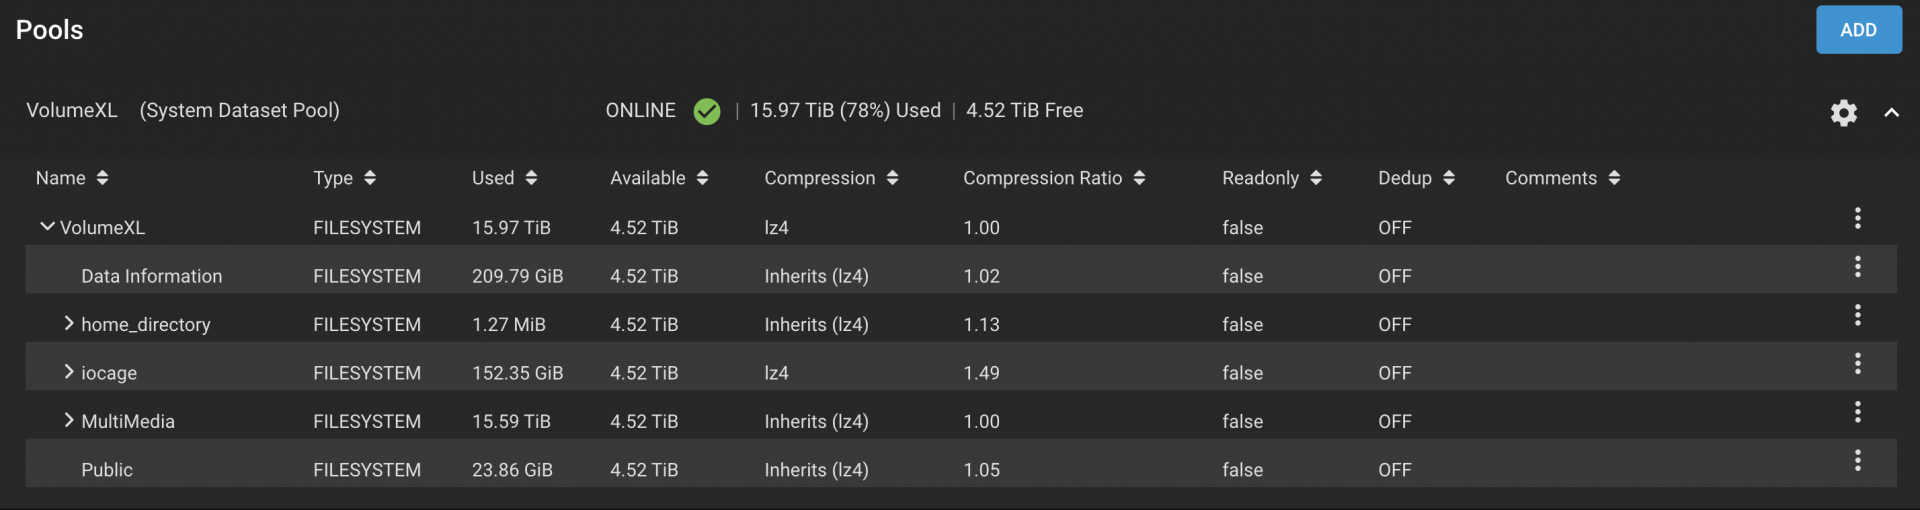This screenshot has width=1920, height=510.
Task: Collapse the VolumeXL pool panel
Action: pyautogui.click(x=1891, y=113)
